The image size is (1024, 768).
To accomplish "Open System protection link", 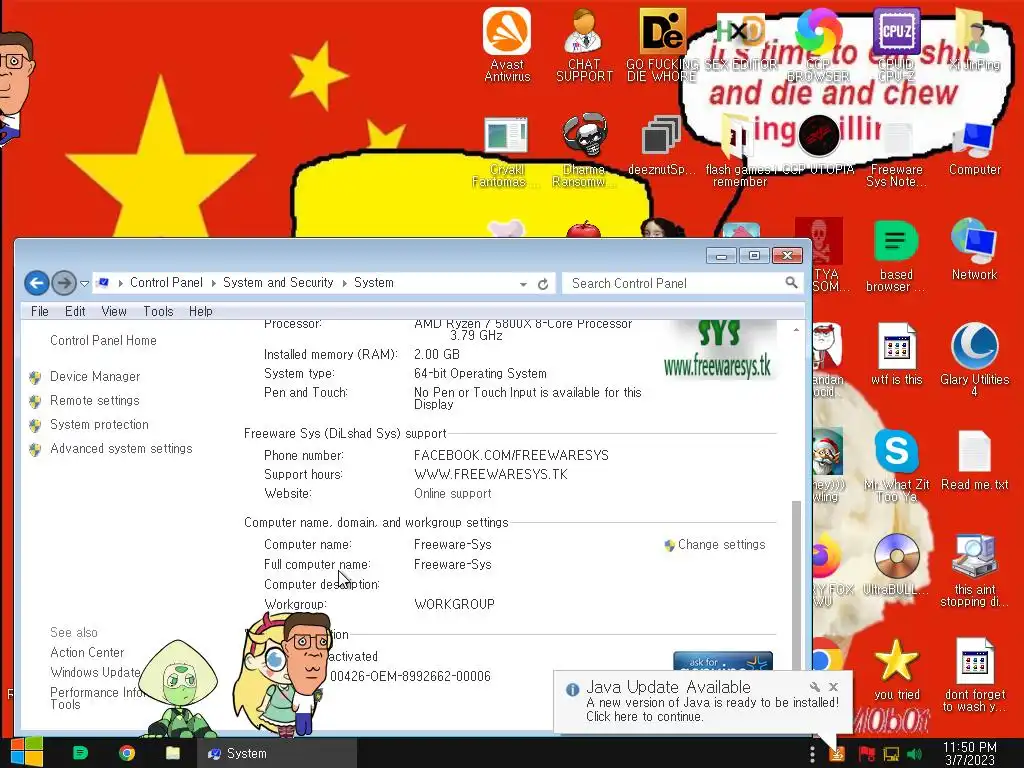I will (99, 424).
